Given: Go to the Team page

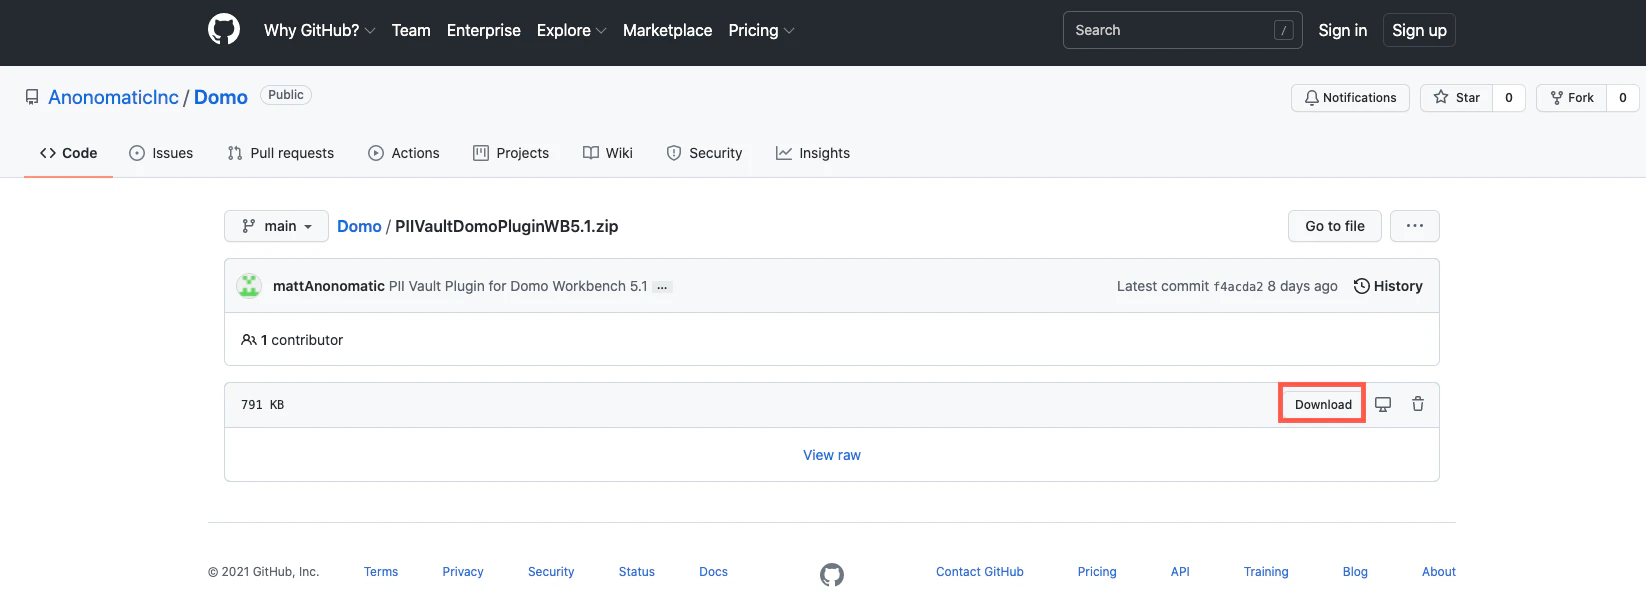Looking at the screenshot, I should [411, 30].
